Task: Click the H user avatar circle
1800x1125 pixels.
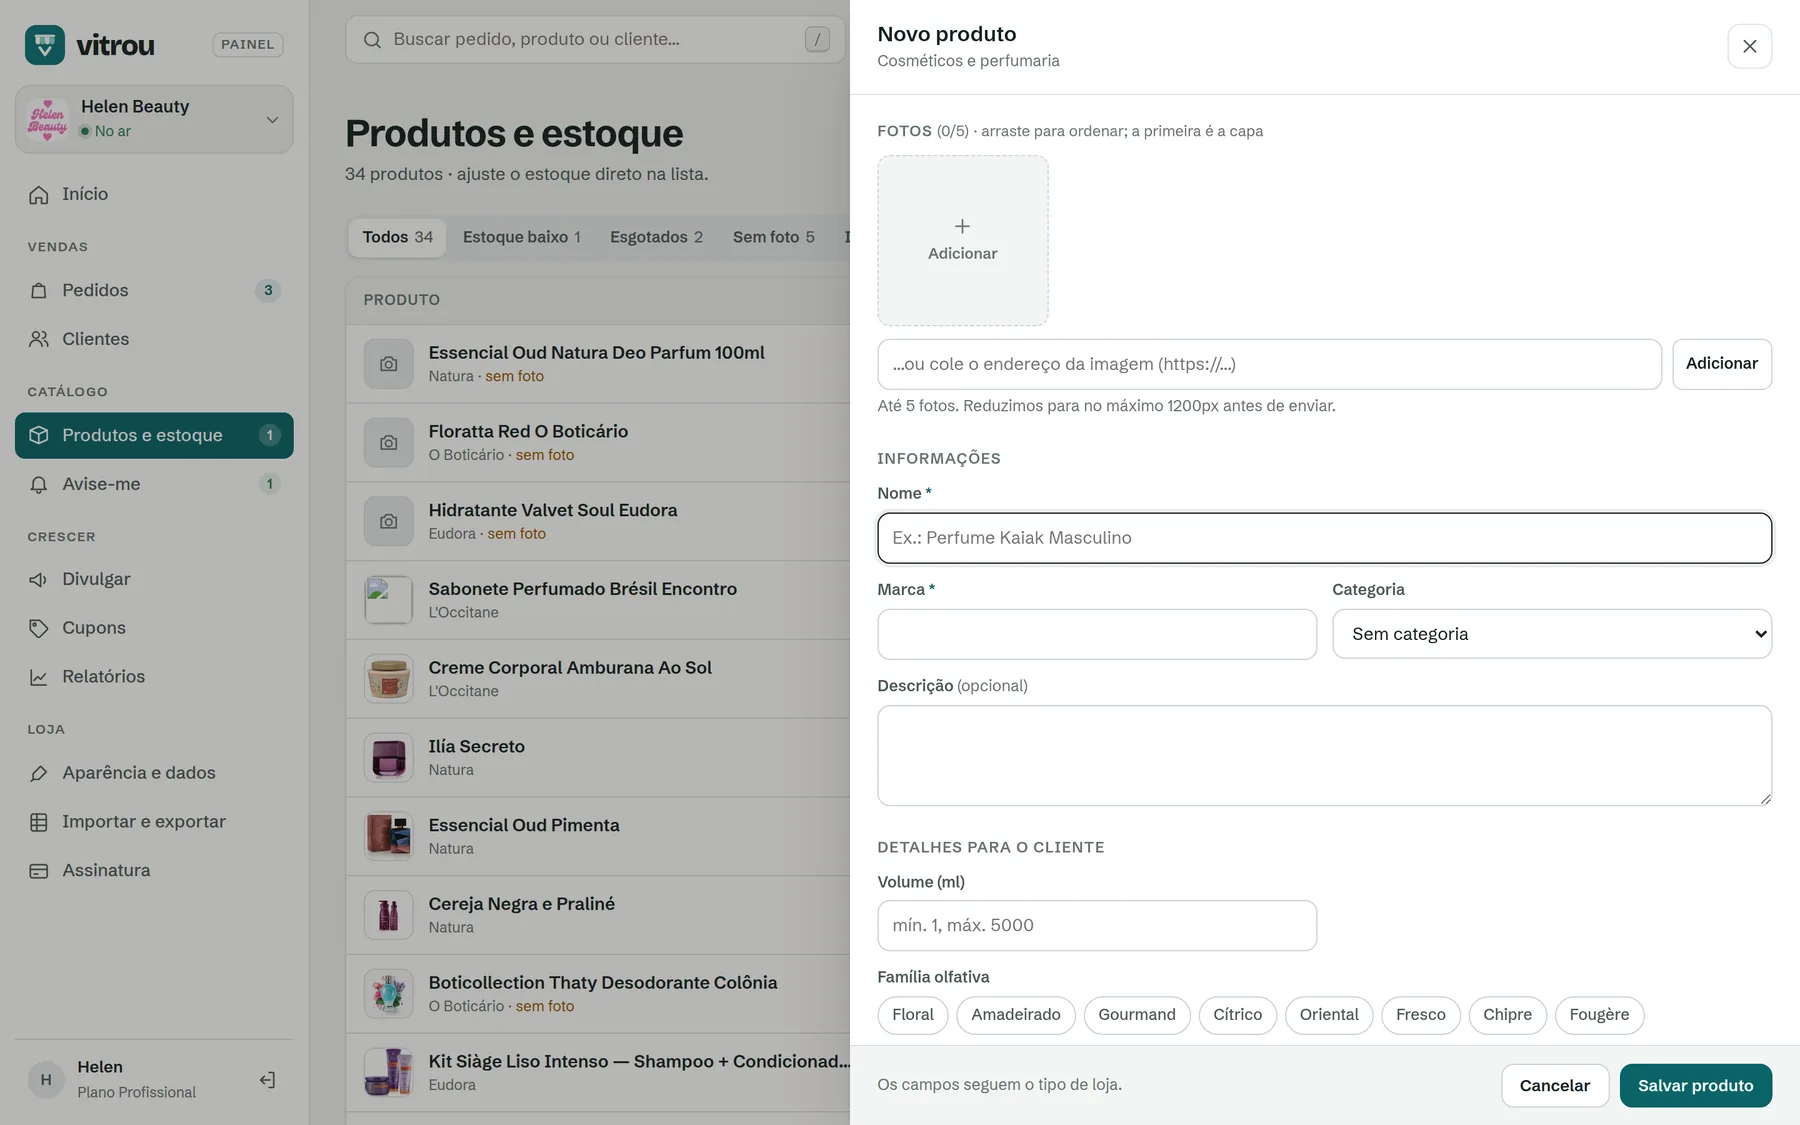Action: [x=46, y=1080]
